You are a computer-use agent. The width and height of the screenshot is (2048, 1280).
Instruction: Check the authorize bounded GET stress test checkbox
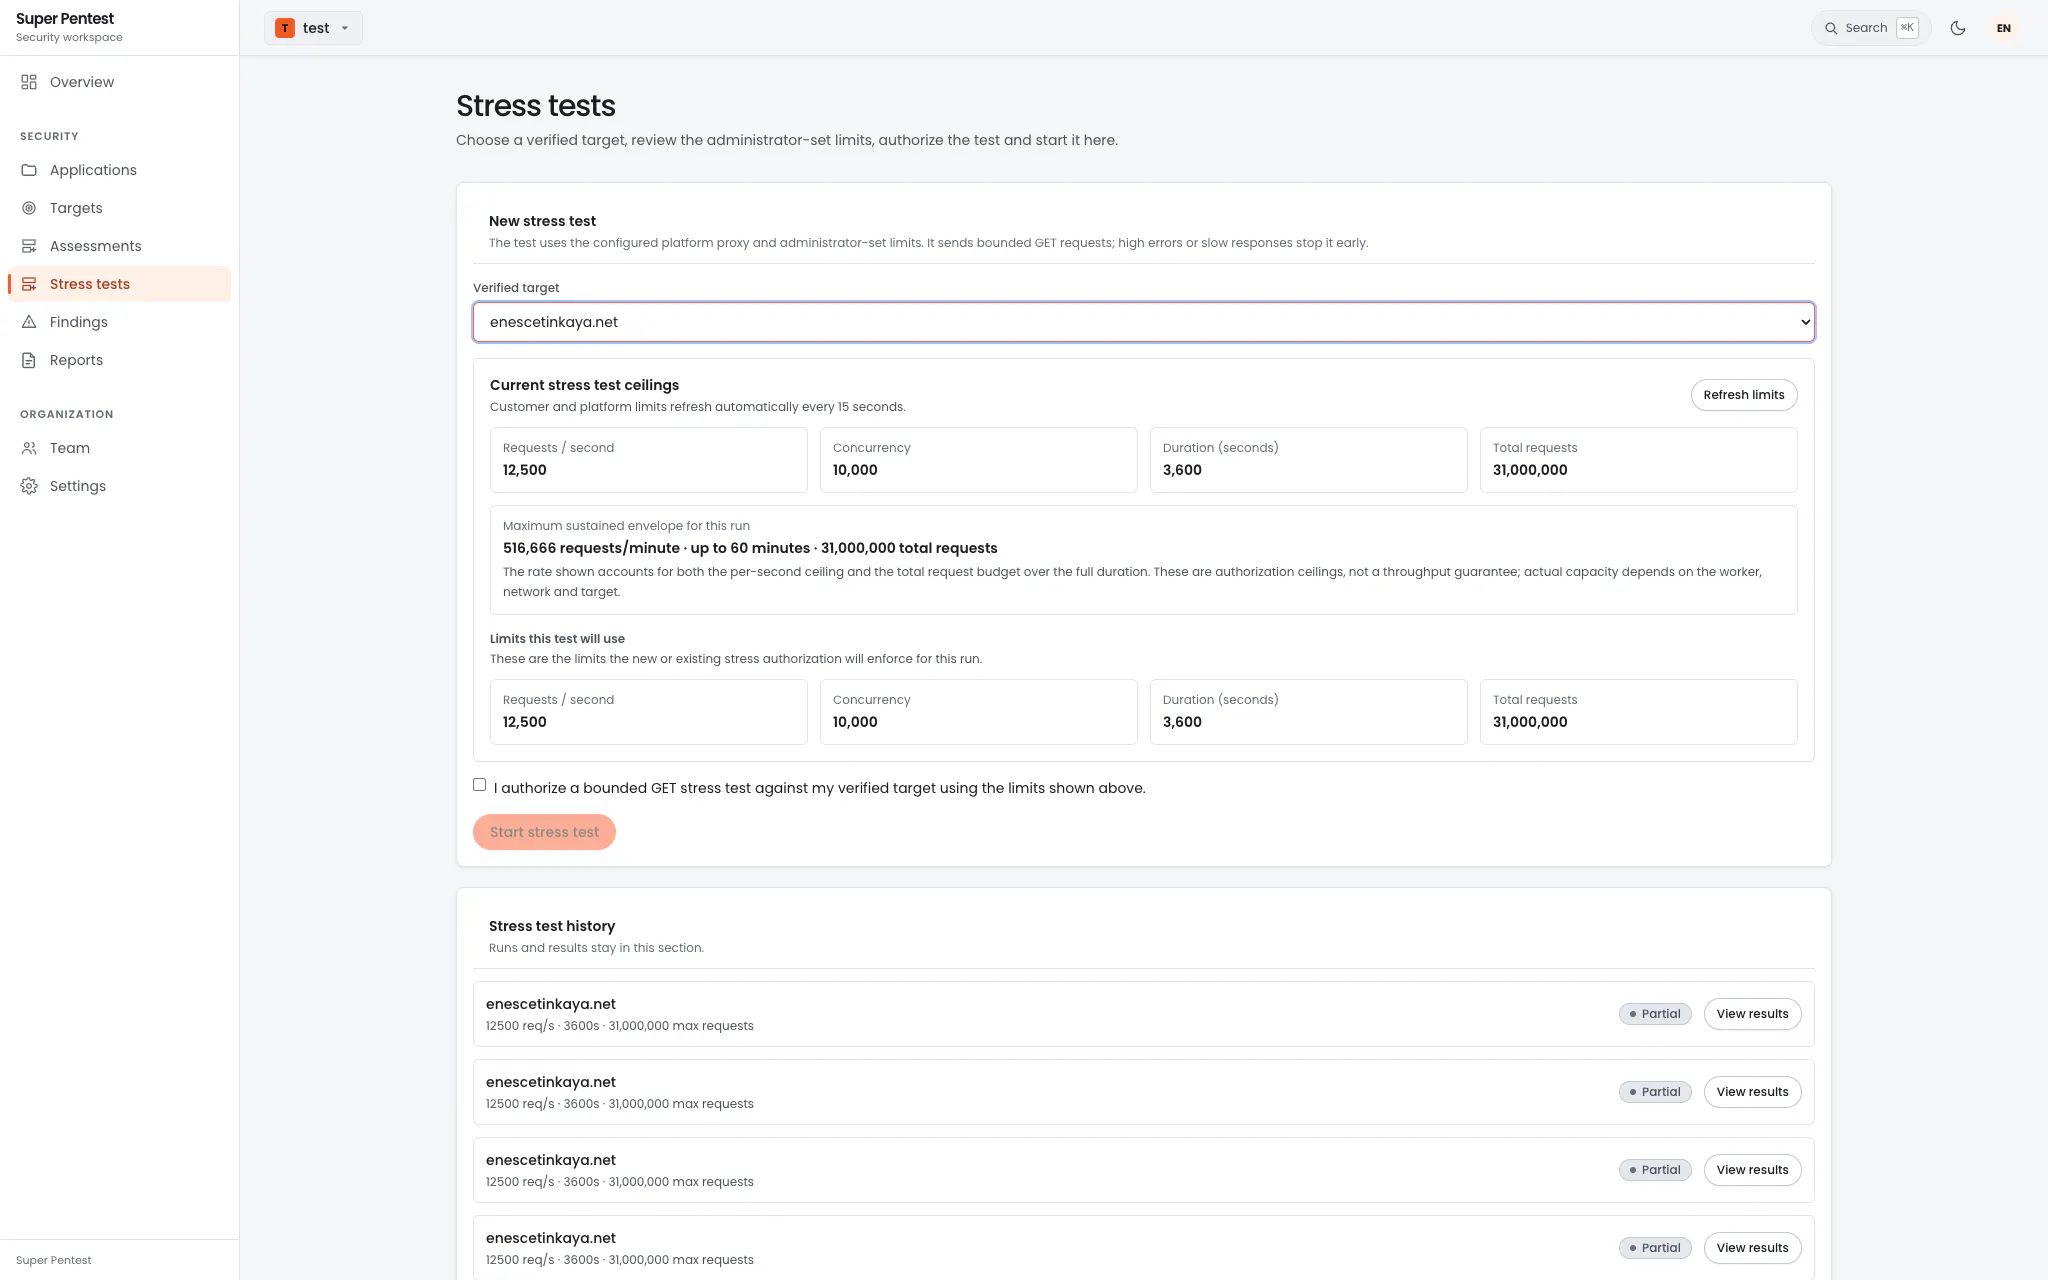point(480,785)
